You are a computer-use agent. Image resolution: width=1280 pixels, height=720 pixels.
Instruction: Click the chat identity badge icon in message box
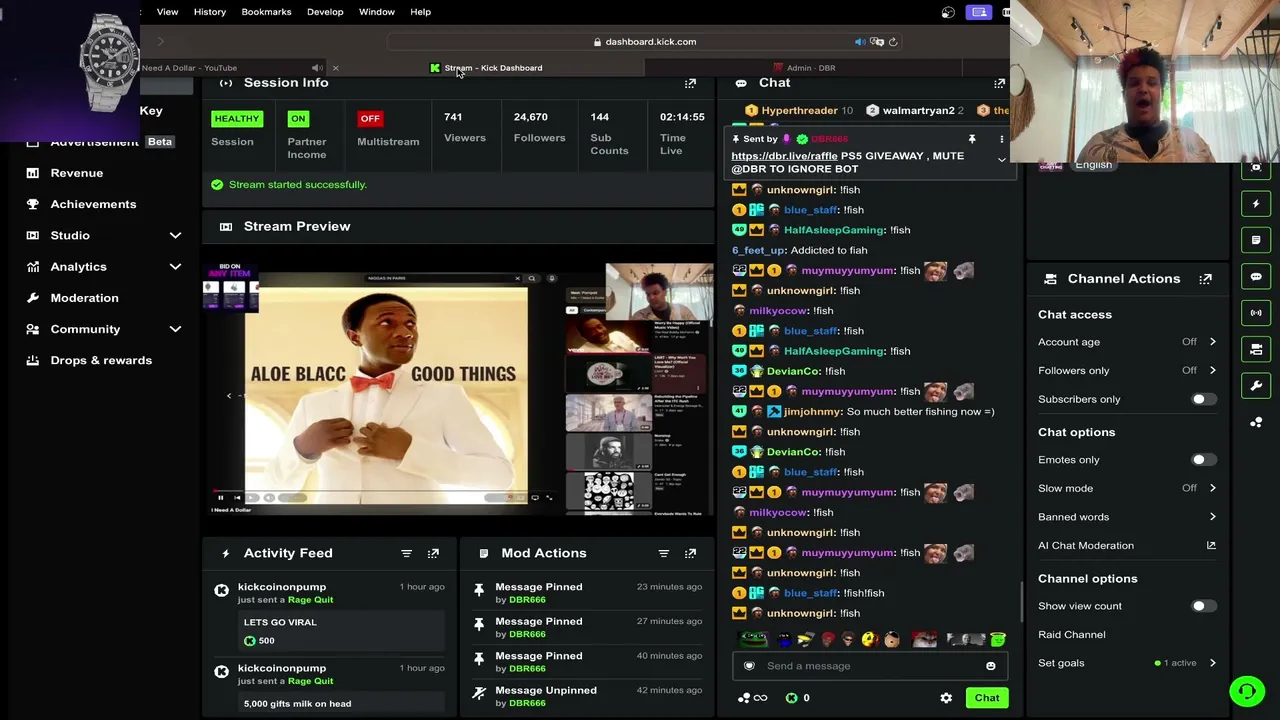pyautogui.click(x=749, y=666)
